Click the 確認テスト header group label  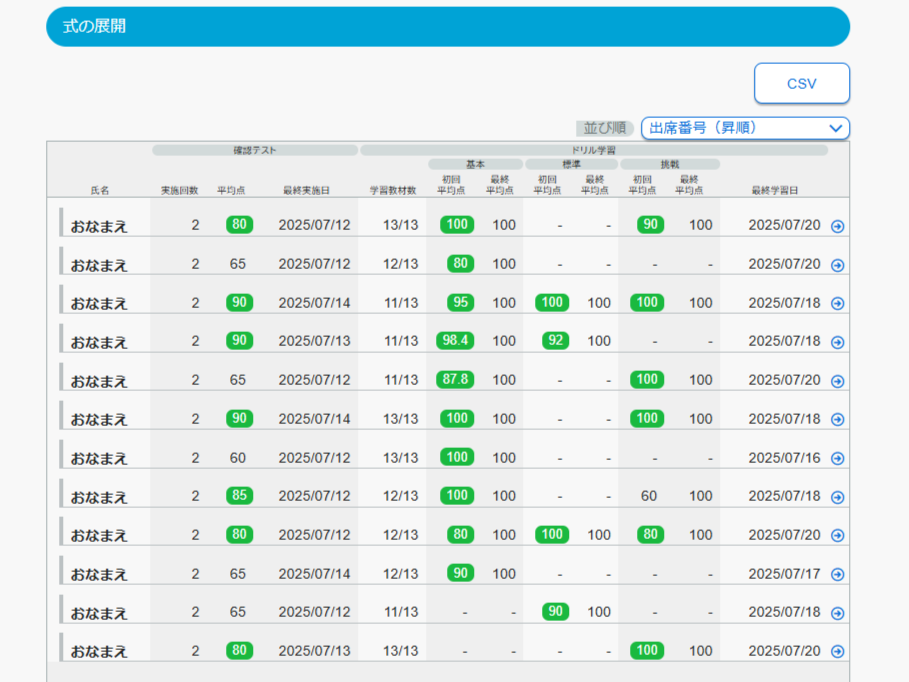255,150
